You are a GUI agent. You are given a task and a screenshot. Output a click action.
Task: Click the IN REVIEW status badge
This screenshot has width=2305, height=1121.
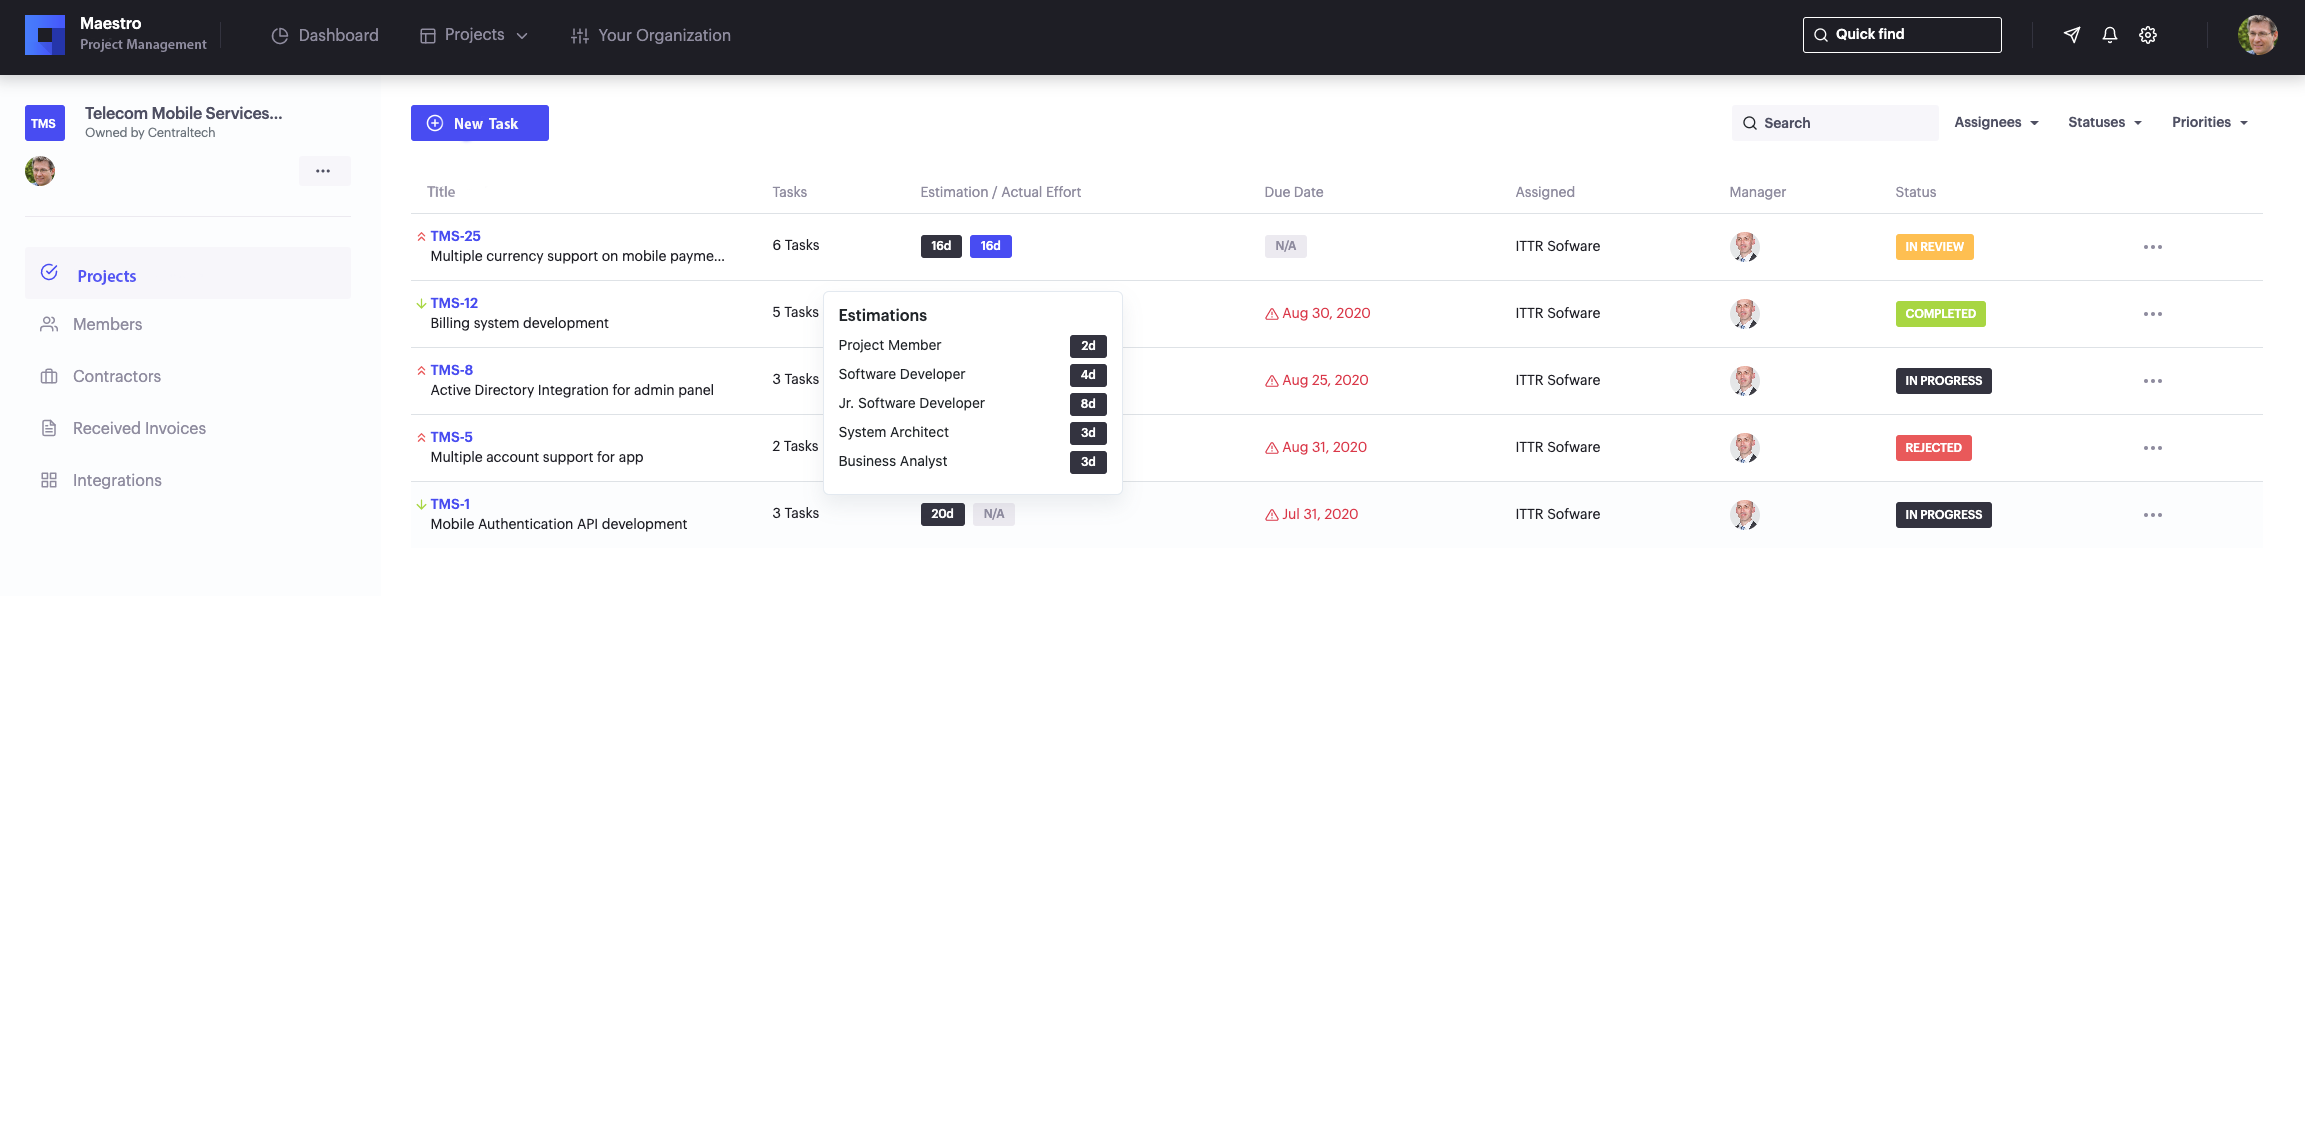[x=1934, y=247]
